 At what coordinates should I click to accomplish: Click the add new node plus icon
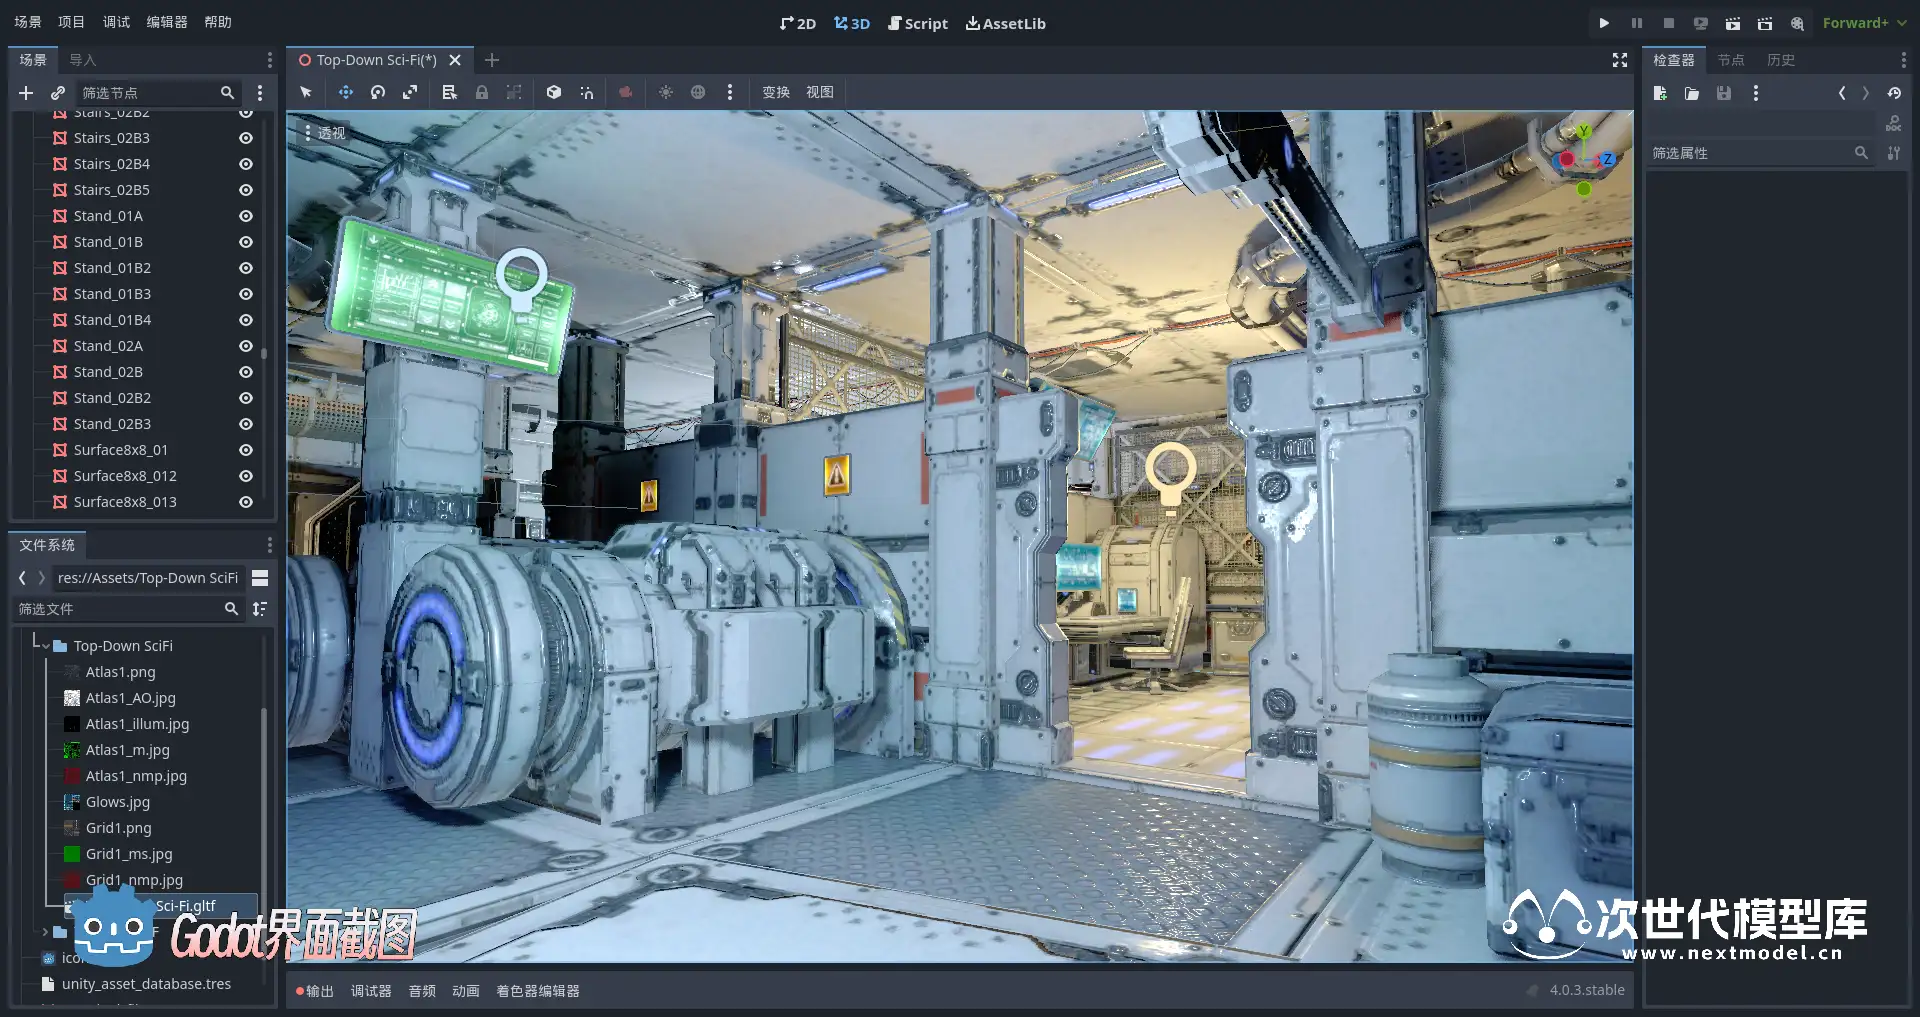(x=26, y=93)
